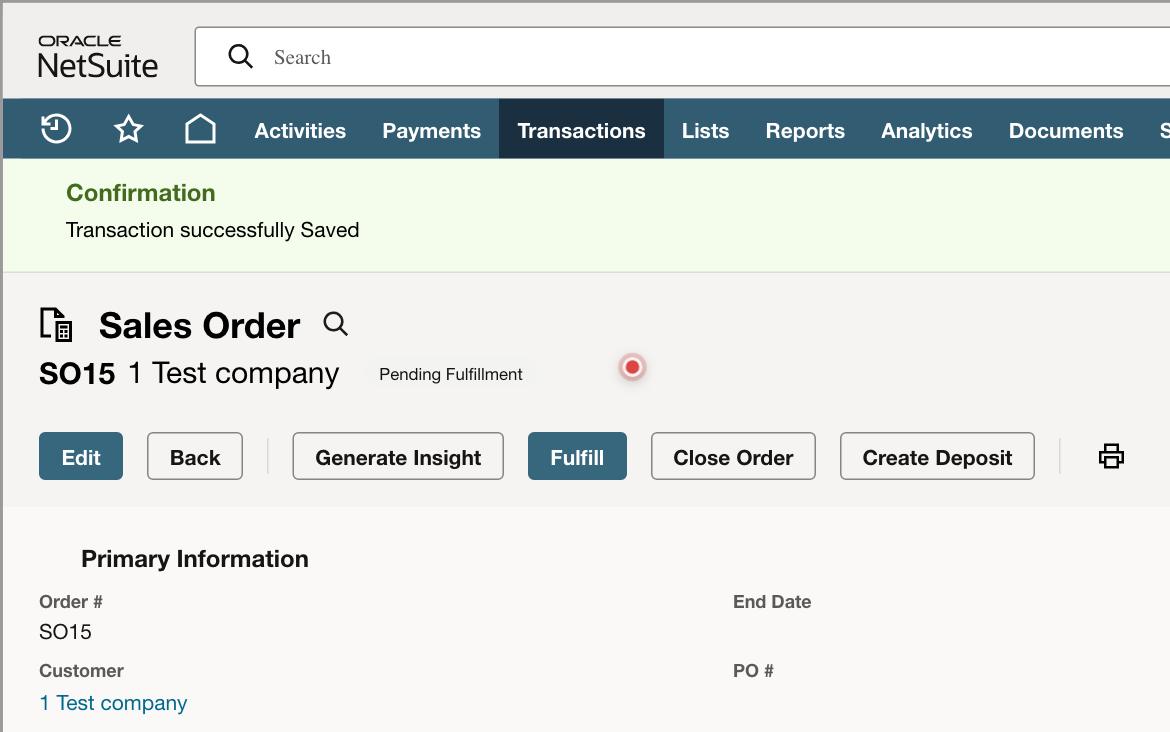The image size is (1170, 732).
Task: Click the Create Deposit button
Action: pyautogui.click(x=937, y=456)
